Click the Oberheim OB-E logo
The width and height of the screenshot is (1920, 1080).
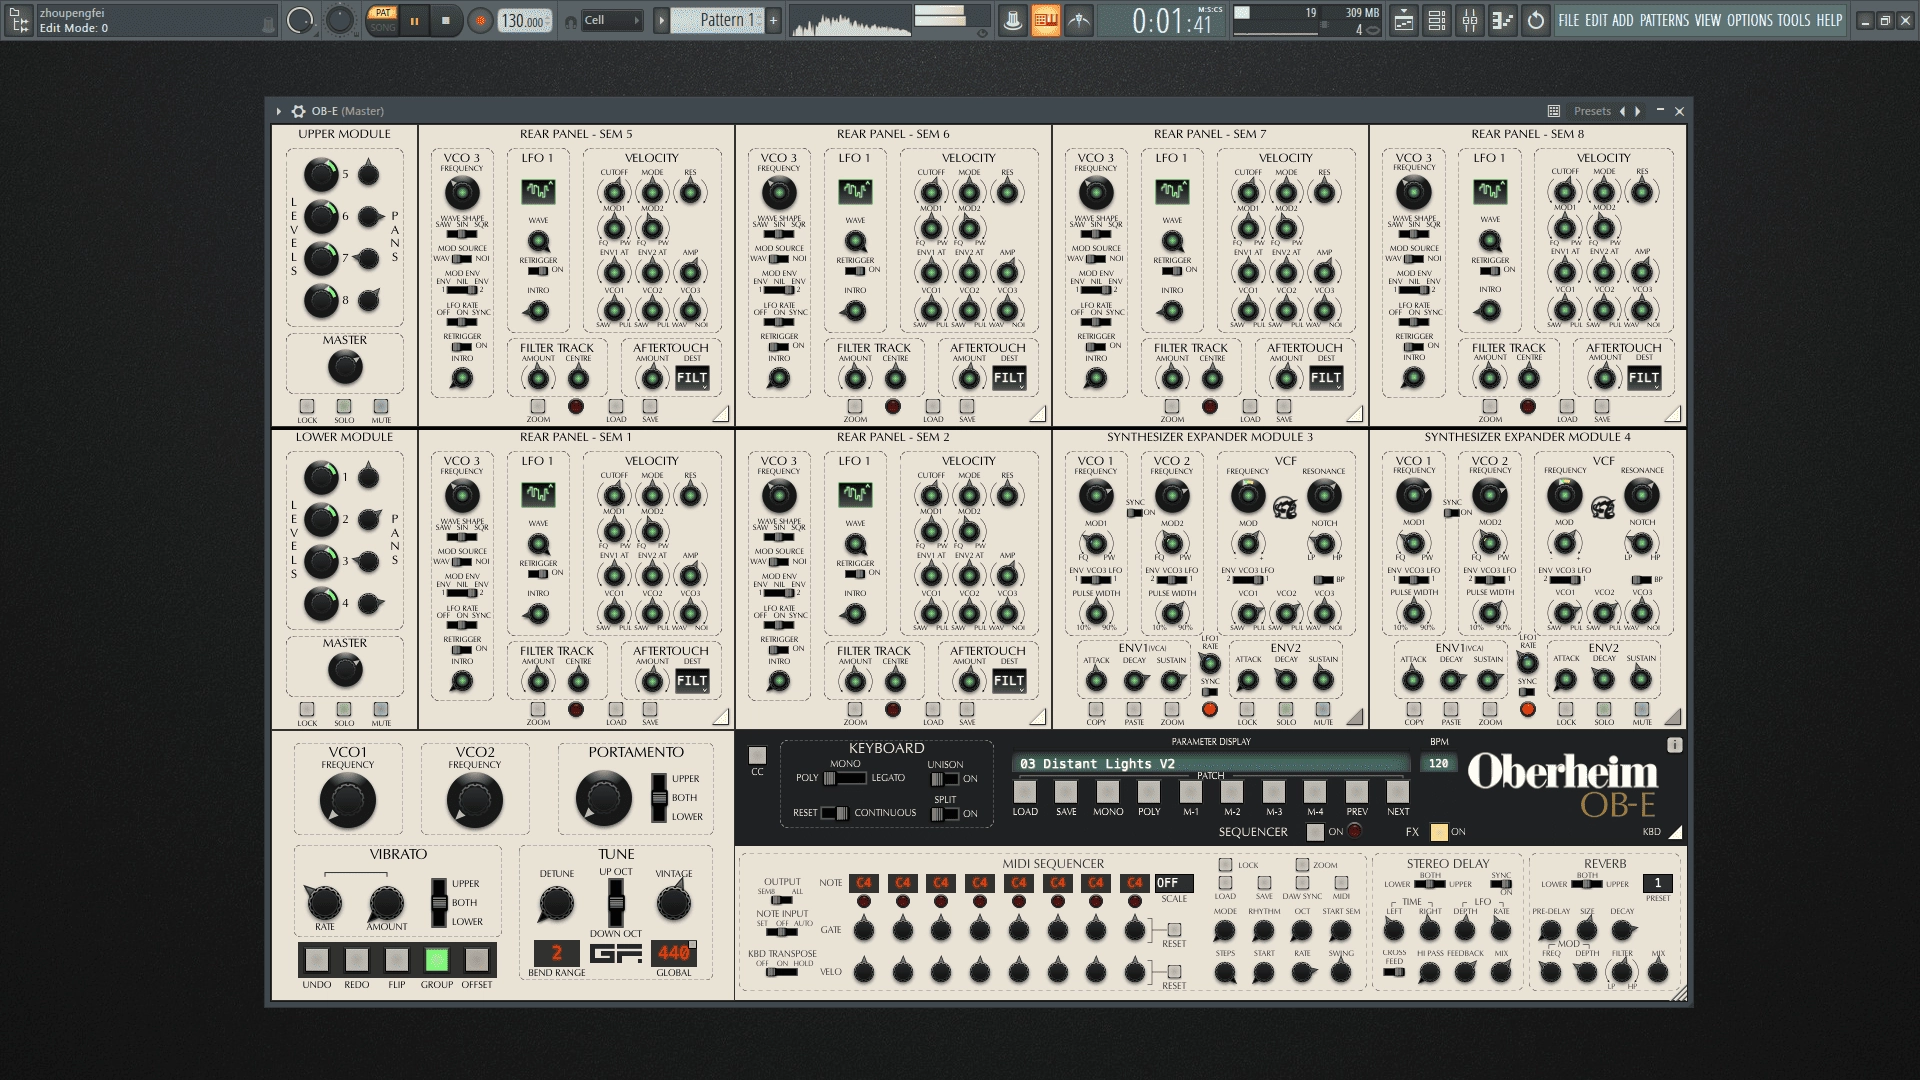pos(1562,784)
